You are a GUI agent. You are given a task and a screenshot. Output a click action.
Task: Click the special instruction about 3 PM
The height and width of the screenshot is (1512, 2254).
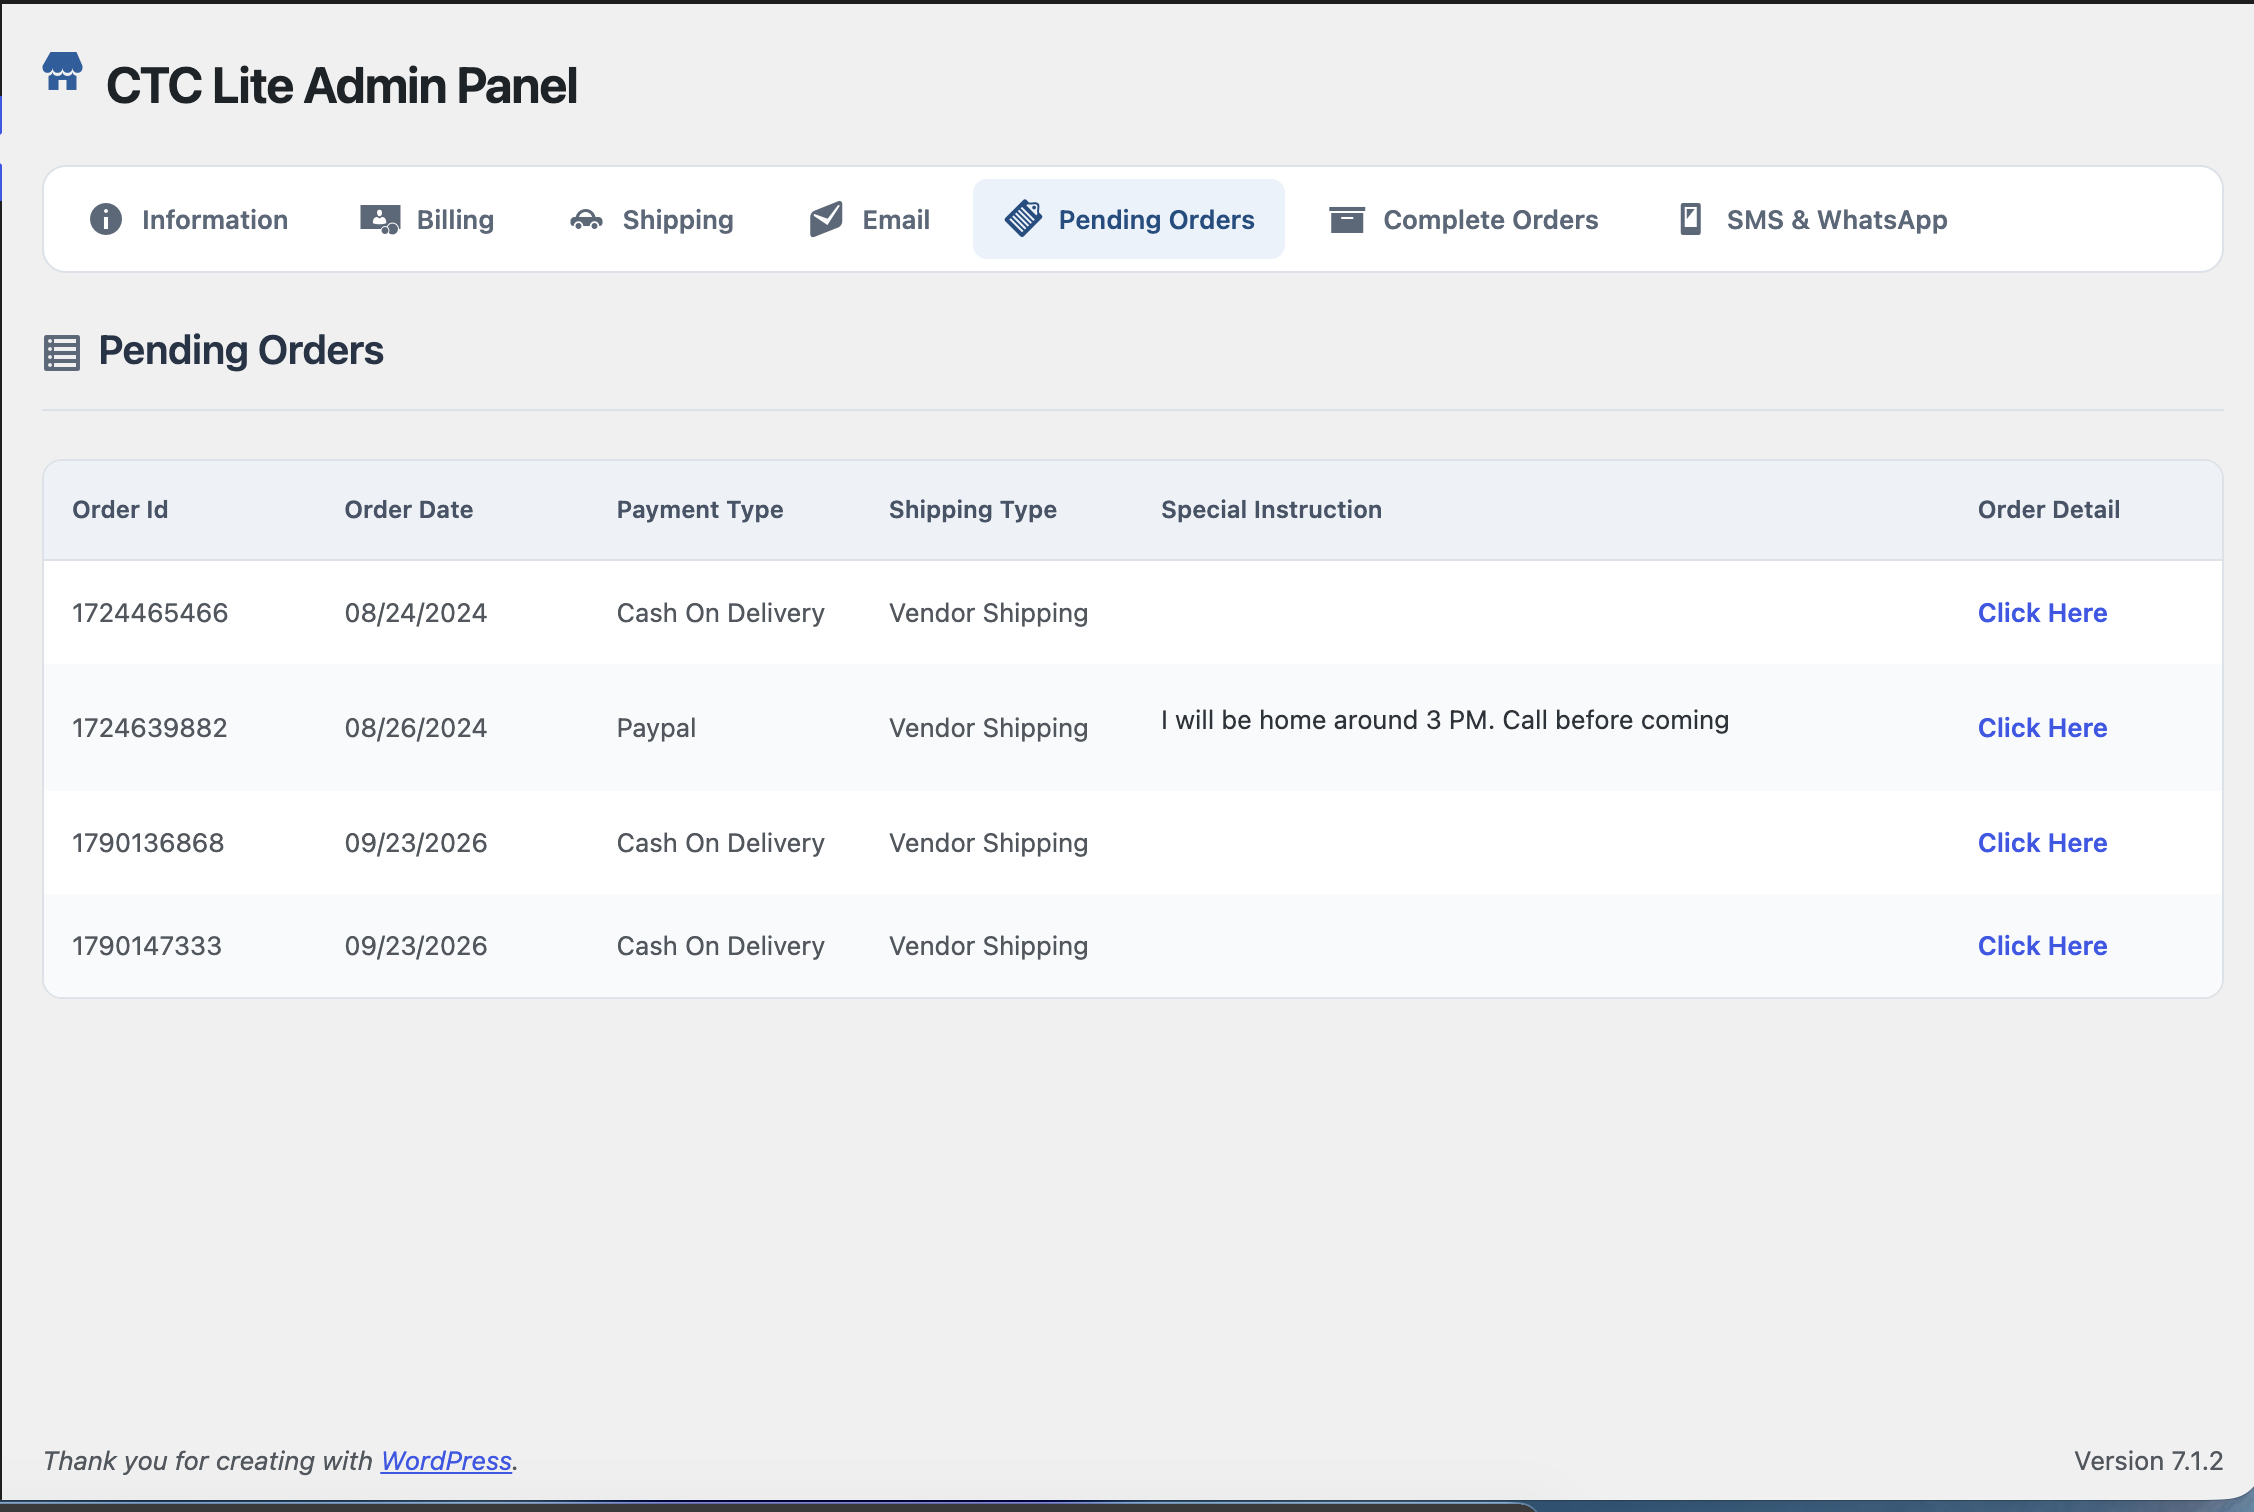[1445, 720]
